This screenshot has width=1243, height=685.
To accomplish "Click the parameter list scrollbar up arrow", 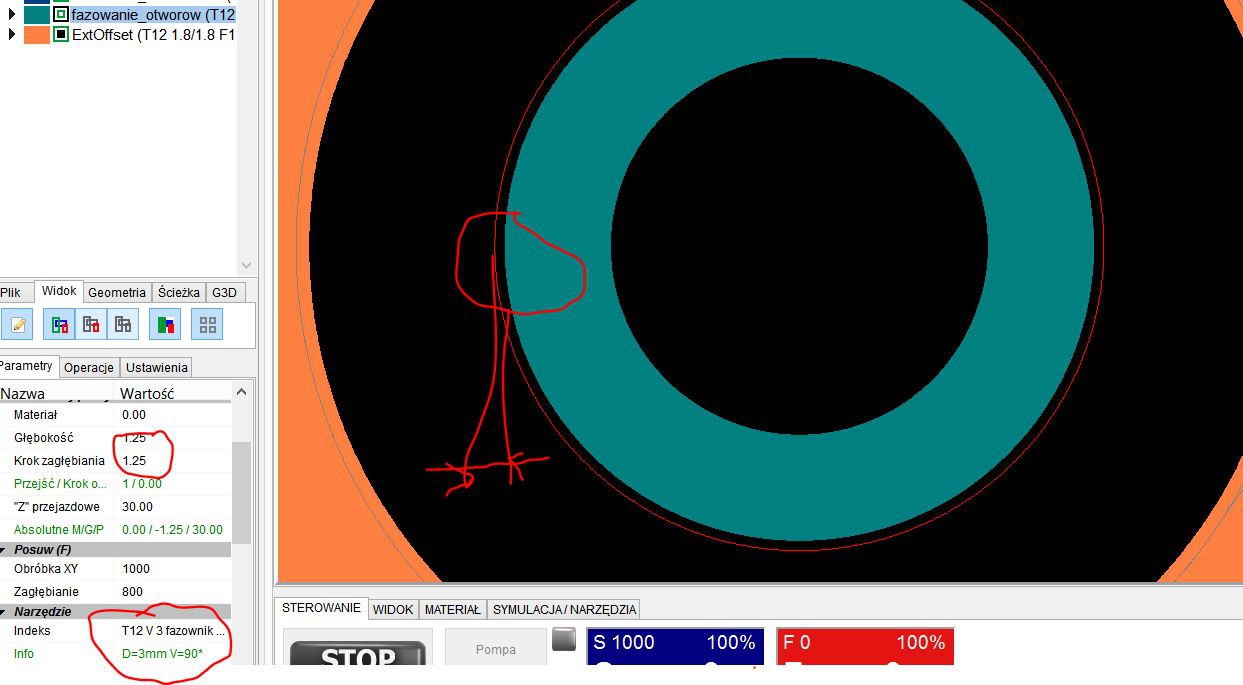I will (242, 392).
